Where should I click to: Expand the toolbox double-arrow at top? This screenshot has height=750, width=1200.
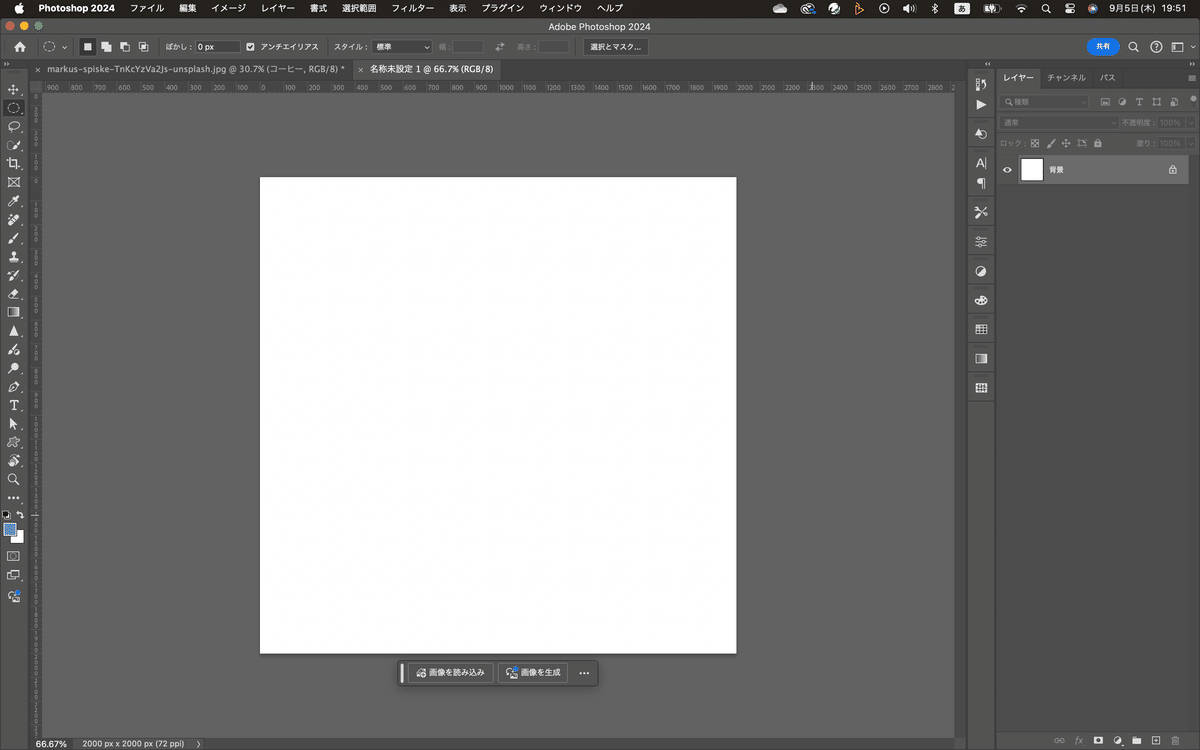coord(8,63)
